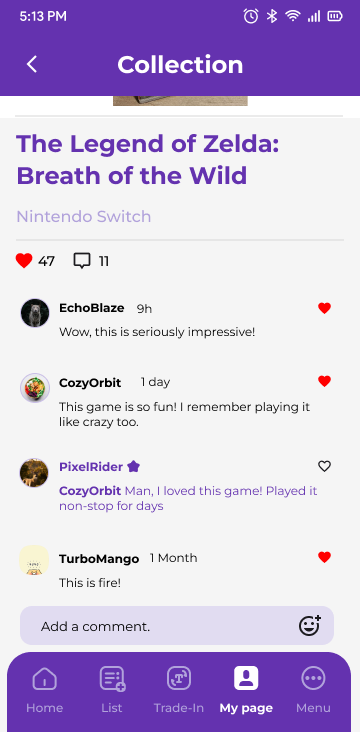Tap the back arrow in Collection header

(32, 64)
